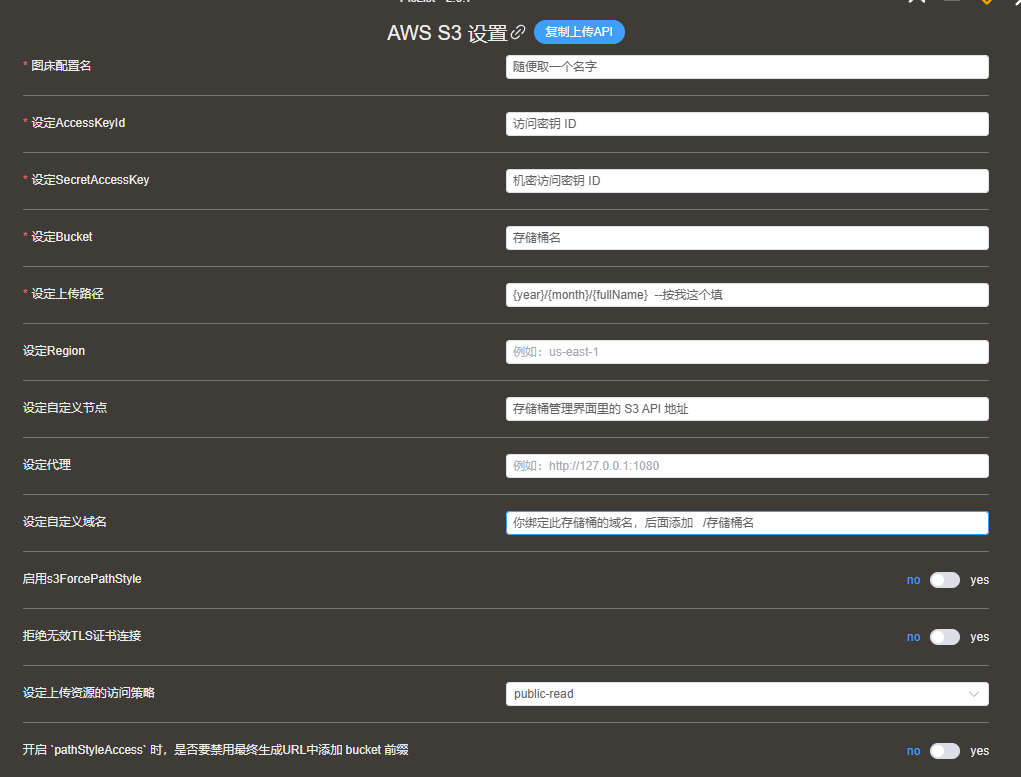Click "no" beside the 启用s3ForcePathStyle switch
Image resolution: width=1021 pixels, height=777 pixels.
coord(914,580)
